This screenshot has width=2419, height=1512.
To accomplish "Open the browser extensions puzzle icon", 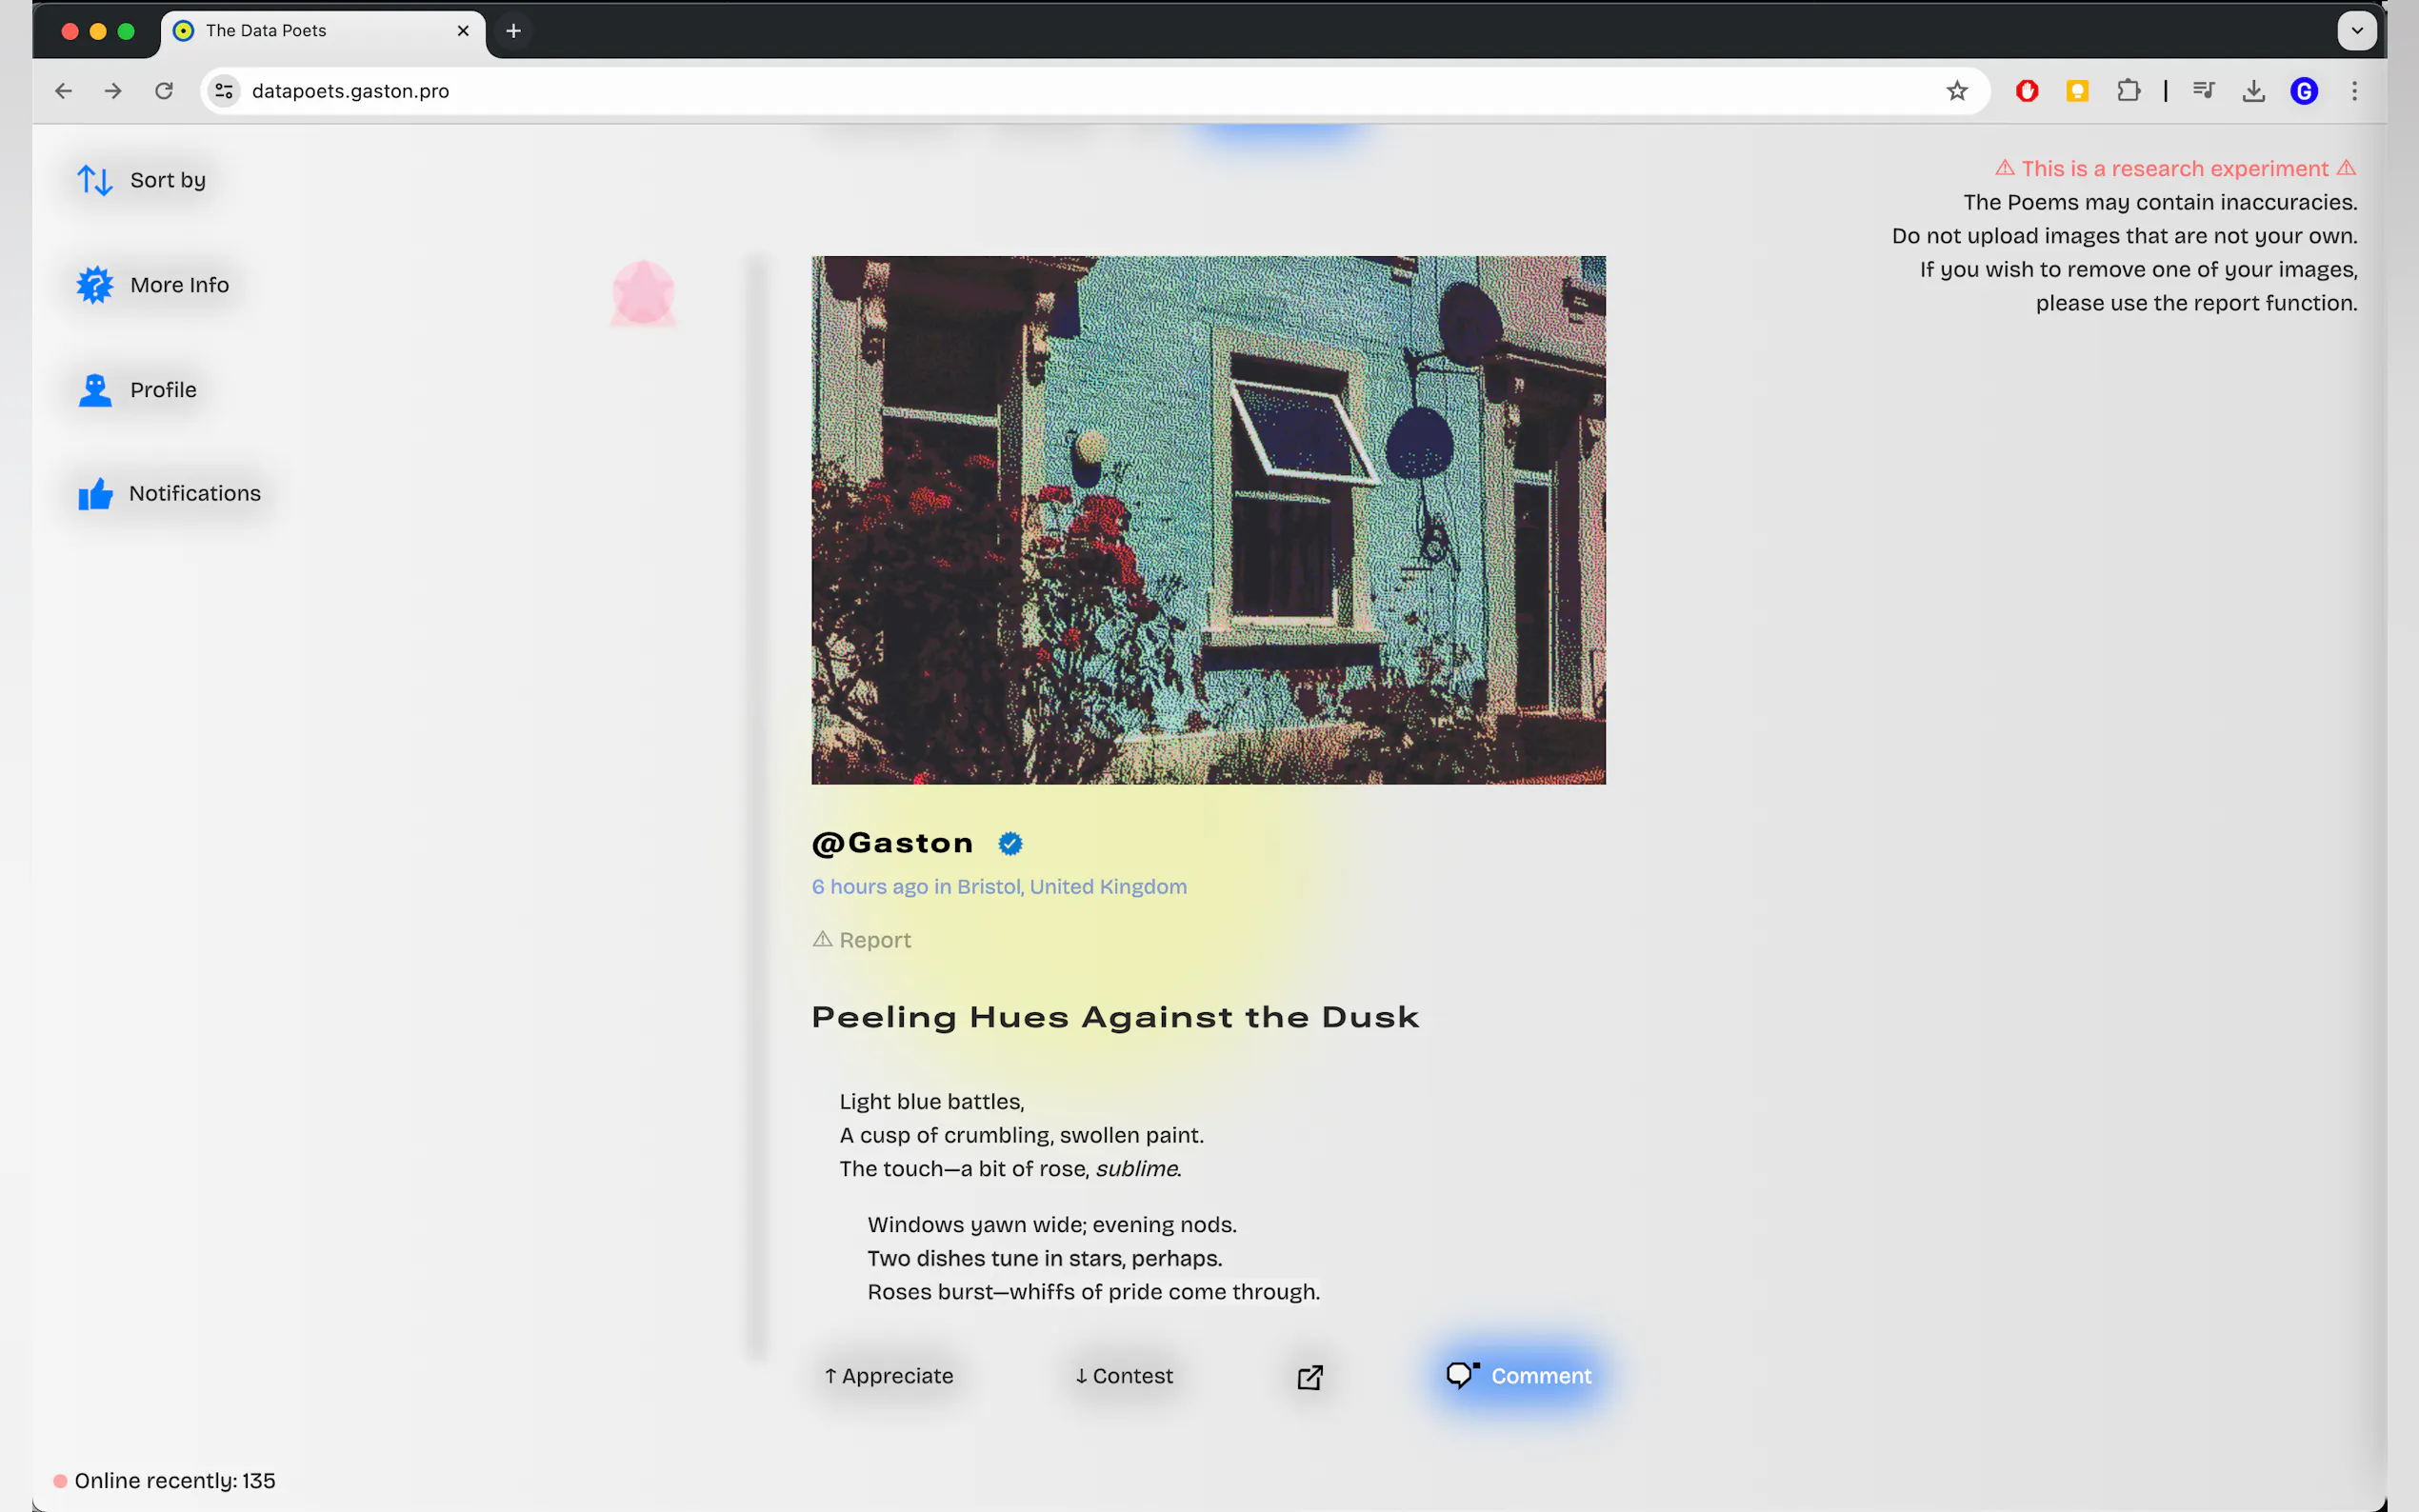I will click(2128, 91).
